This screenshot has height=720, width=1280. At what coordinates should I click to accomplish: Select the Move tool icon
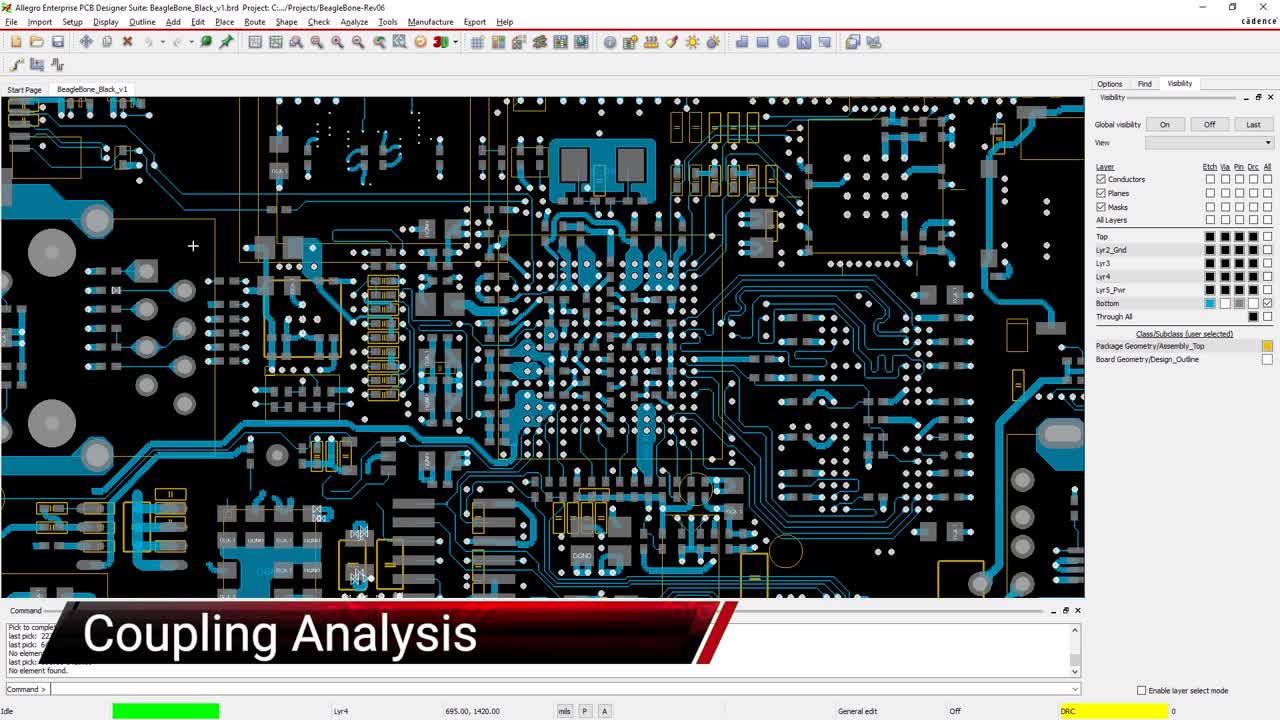pos(86,42)
